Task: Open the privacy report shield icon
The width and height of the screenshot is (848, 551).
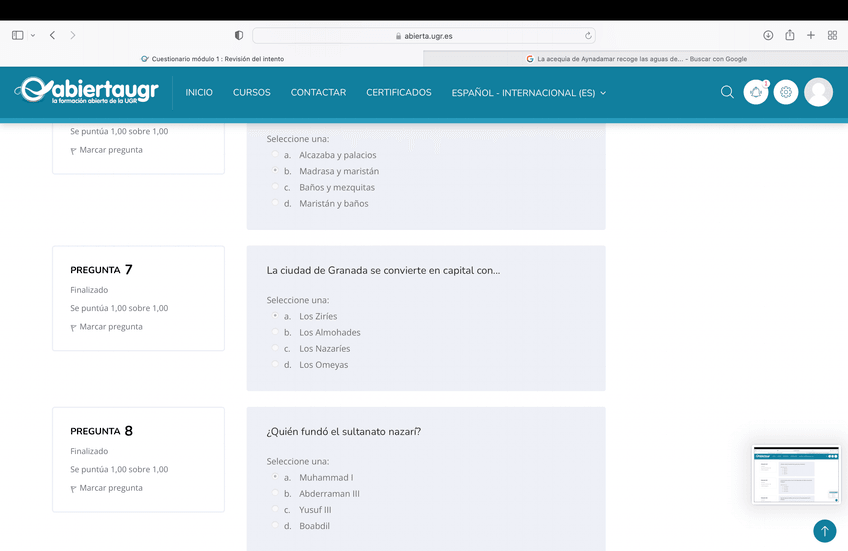Action: (238, 36)
